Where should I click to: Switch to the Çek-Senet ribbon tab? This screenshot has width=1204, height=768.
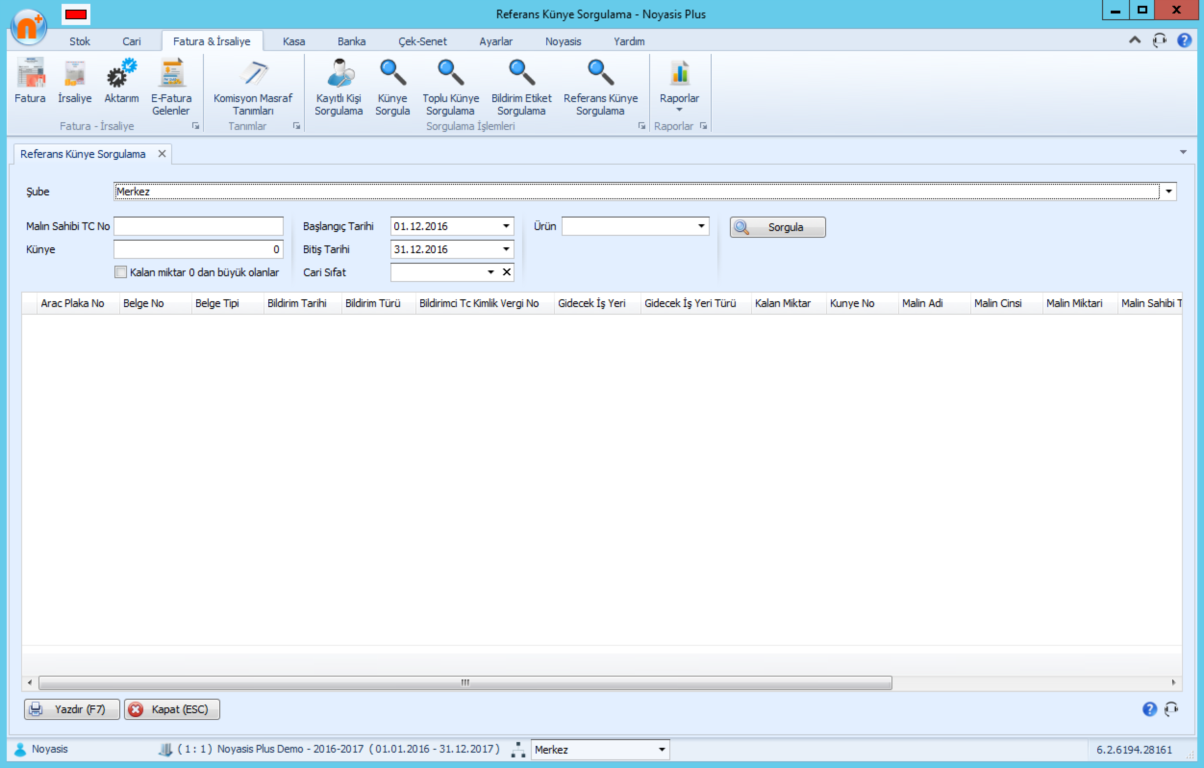click(x=423, y=42)
